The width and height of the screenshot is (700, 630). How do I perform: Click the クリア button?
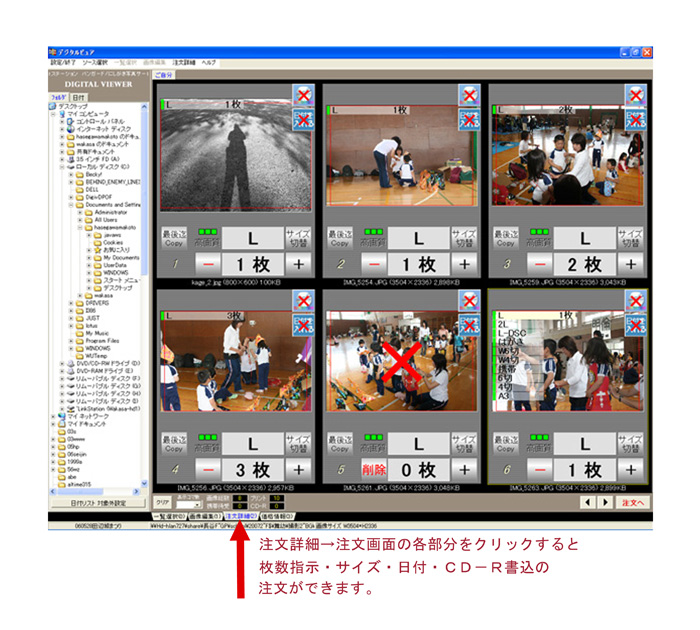163,502
